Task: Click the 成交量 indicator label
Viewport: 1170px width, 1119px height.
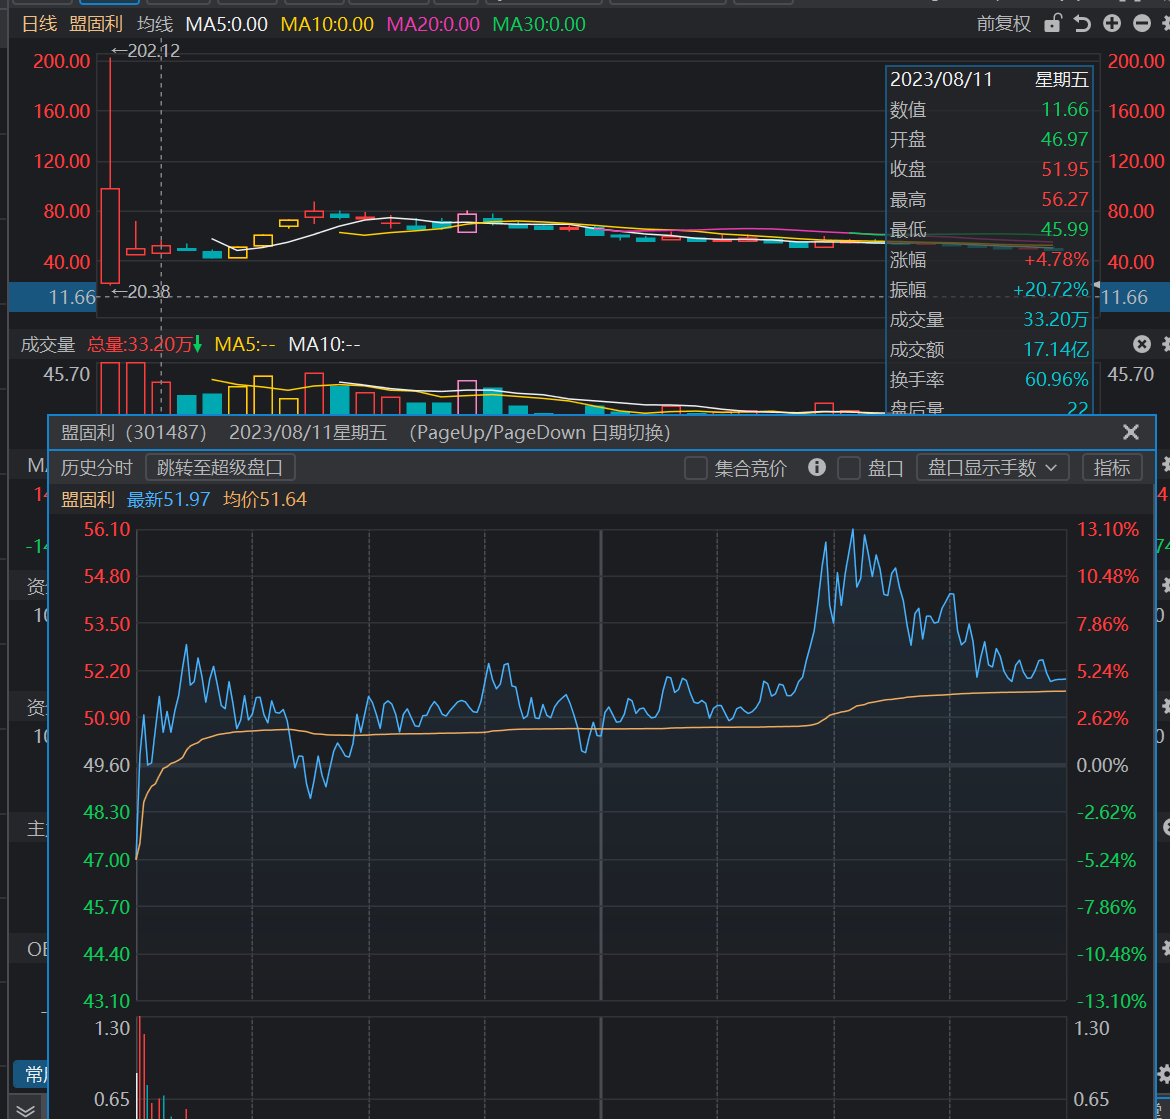Action: [48, 345]
